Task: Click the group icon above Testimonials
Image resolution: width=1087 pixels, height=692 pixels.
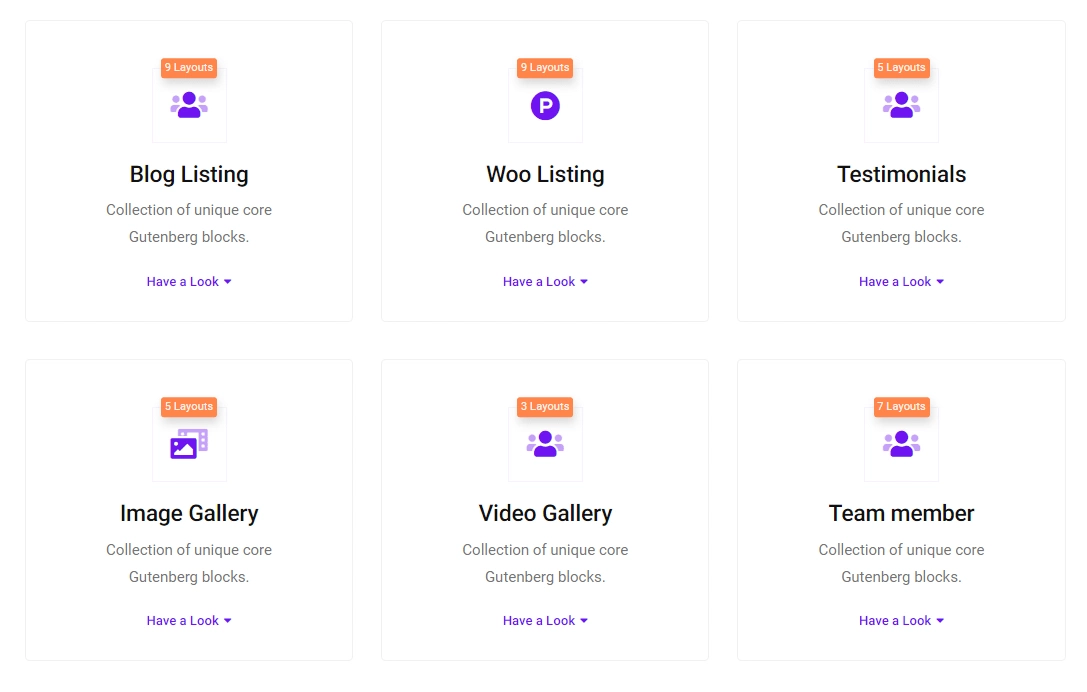Action: click(901, 103)
